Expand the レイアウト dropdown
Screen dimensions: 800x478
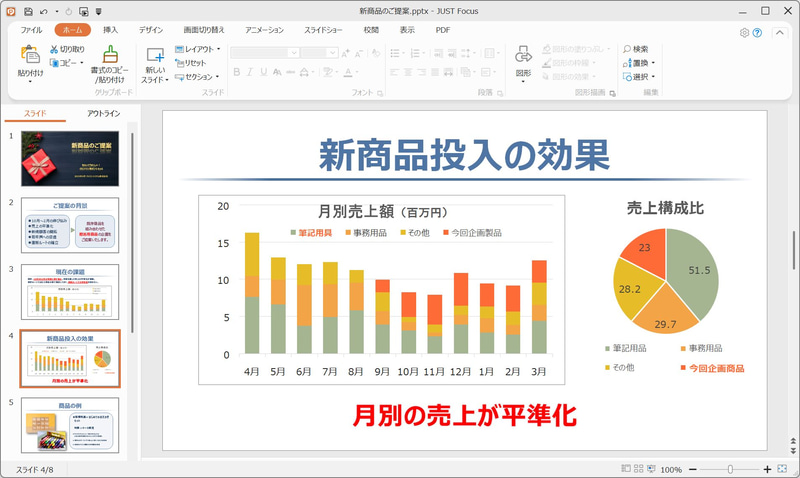(218, 49)
